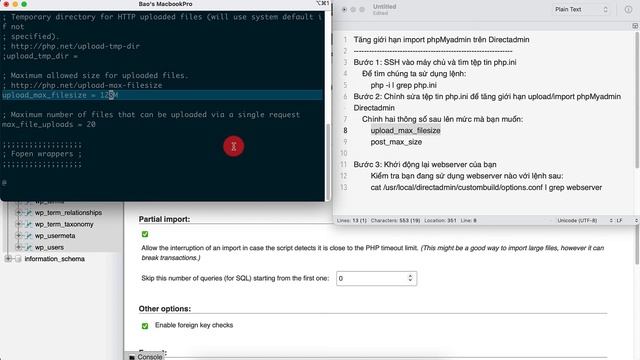Open the Plain Text language dropdown

coord(581,9)
